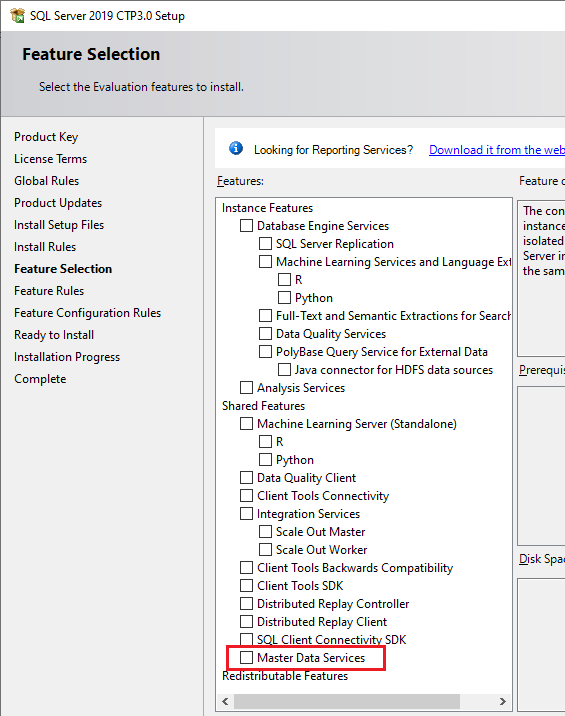The image size is (565, 716).
Task: Check R under Machine Learning Services instance feature
Action: tap(285, 279)
